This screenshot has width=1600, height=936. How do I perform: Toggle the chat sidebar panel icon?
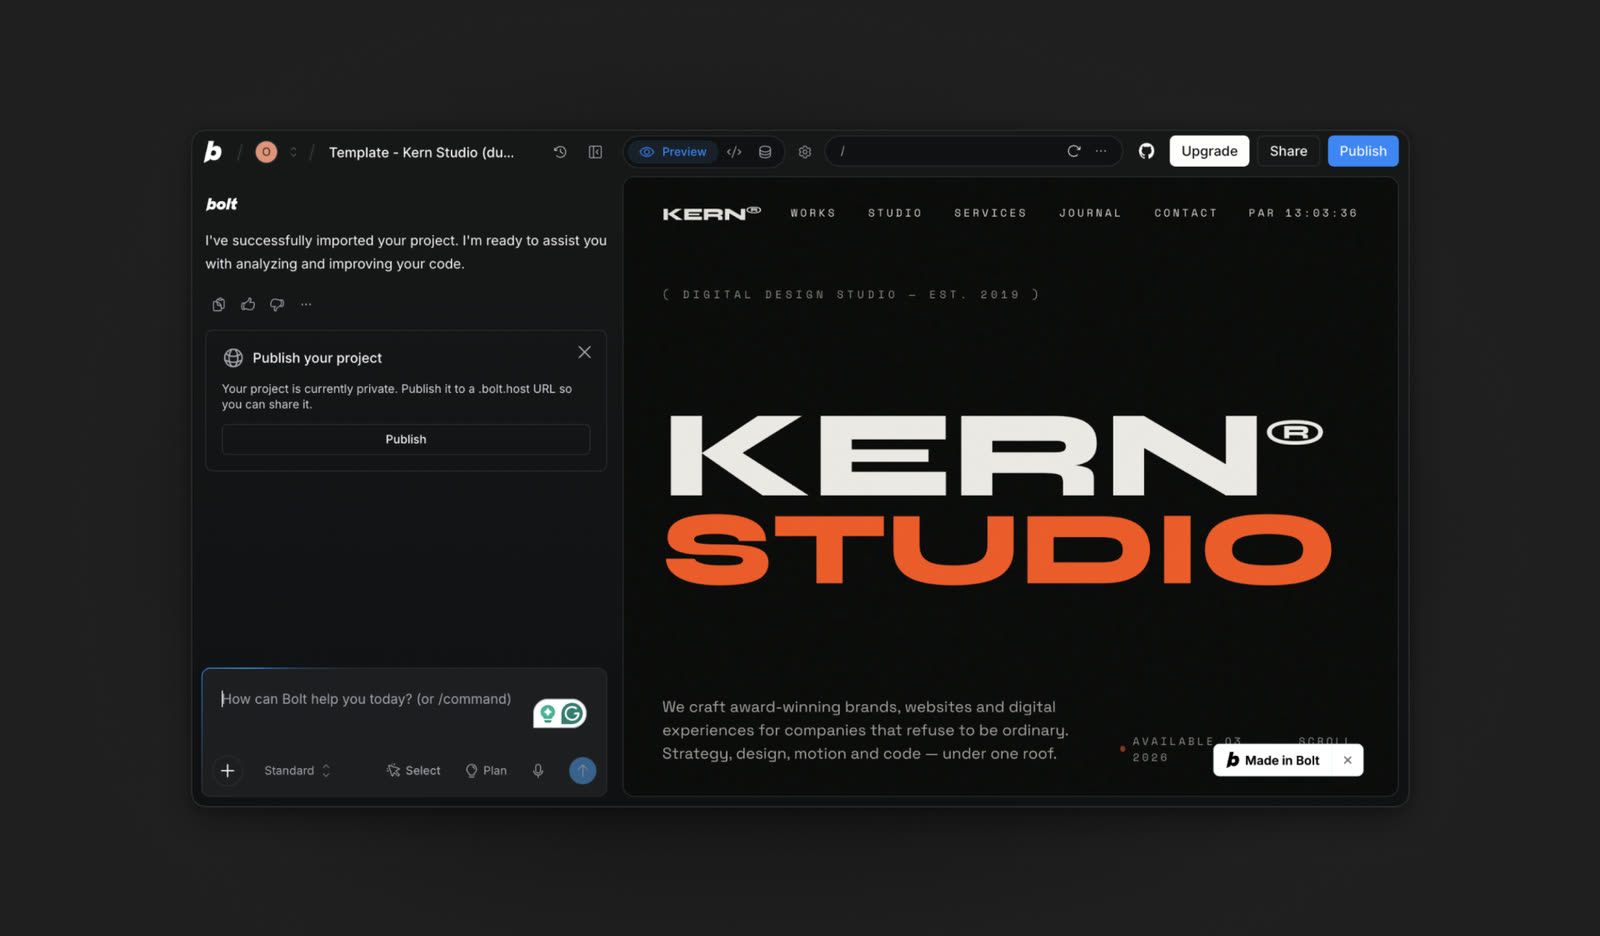point(595,152)
